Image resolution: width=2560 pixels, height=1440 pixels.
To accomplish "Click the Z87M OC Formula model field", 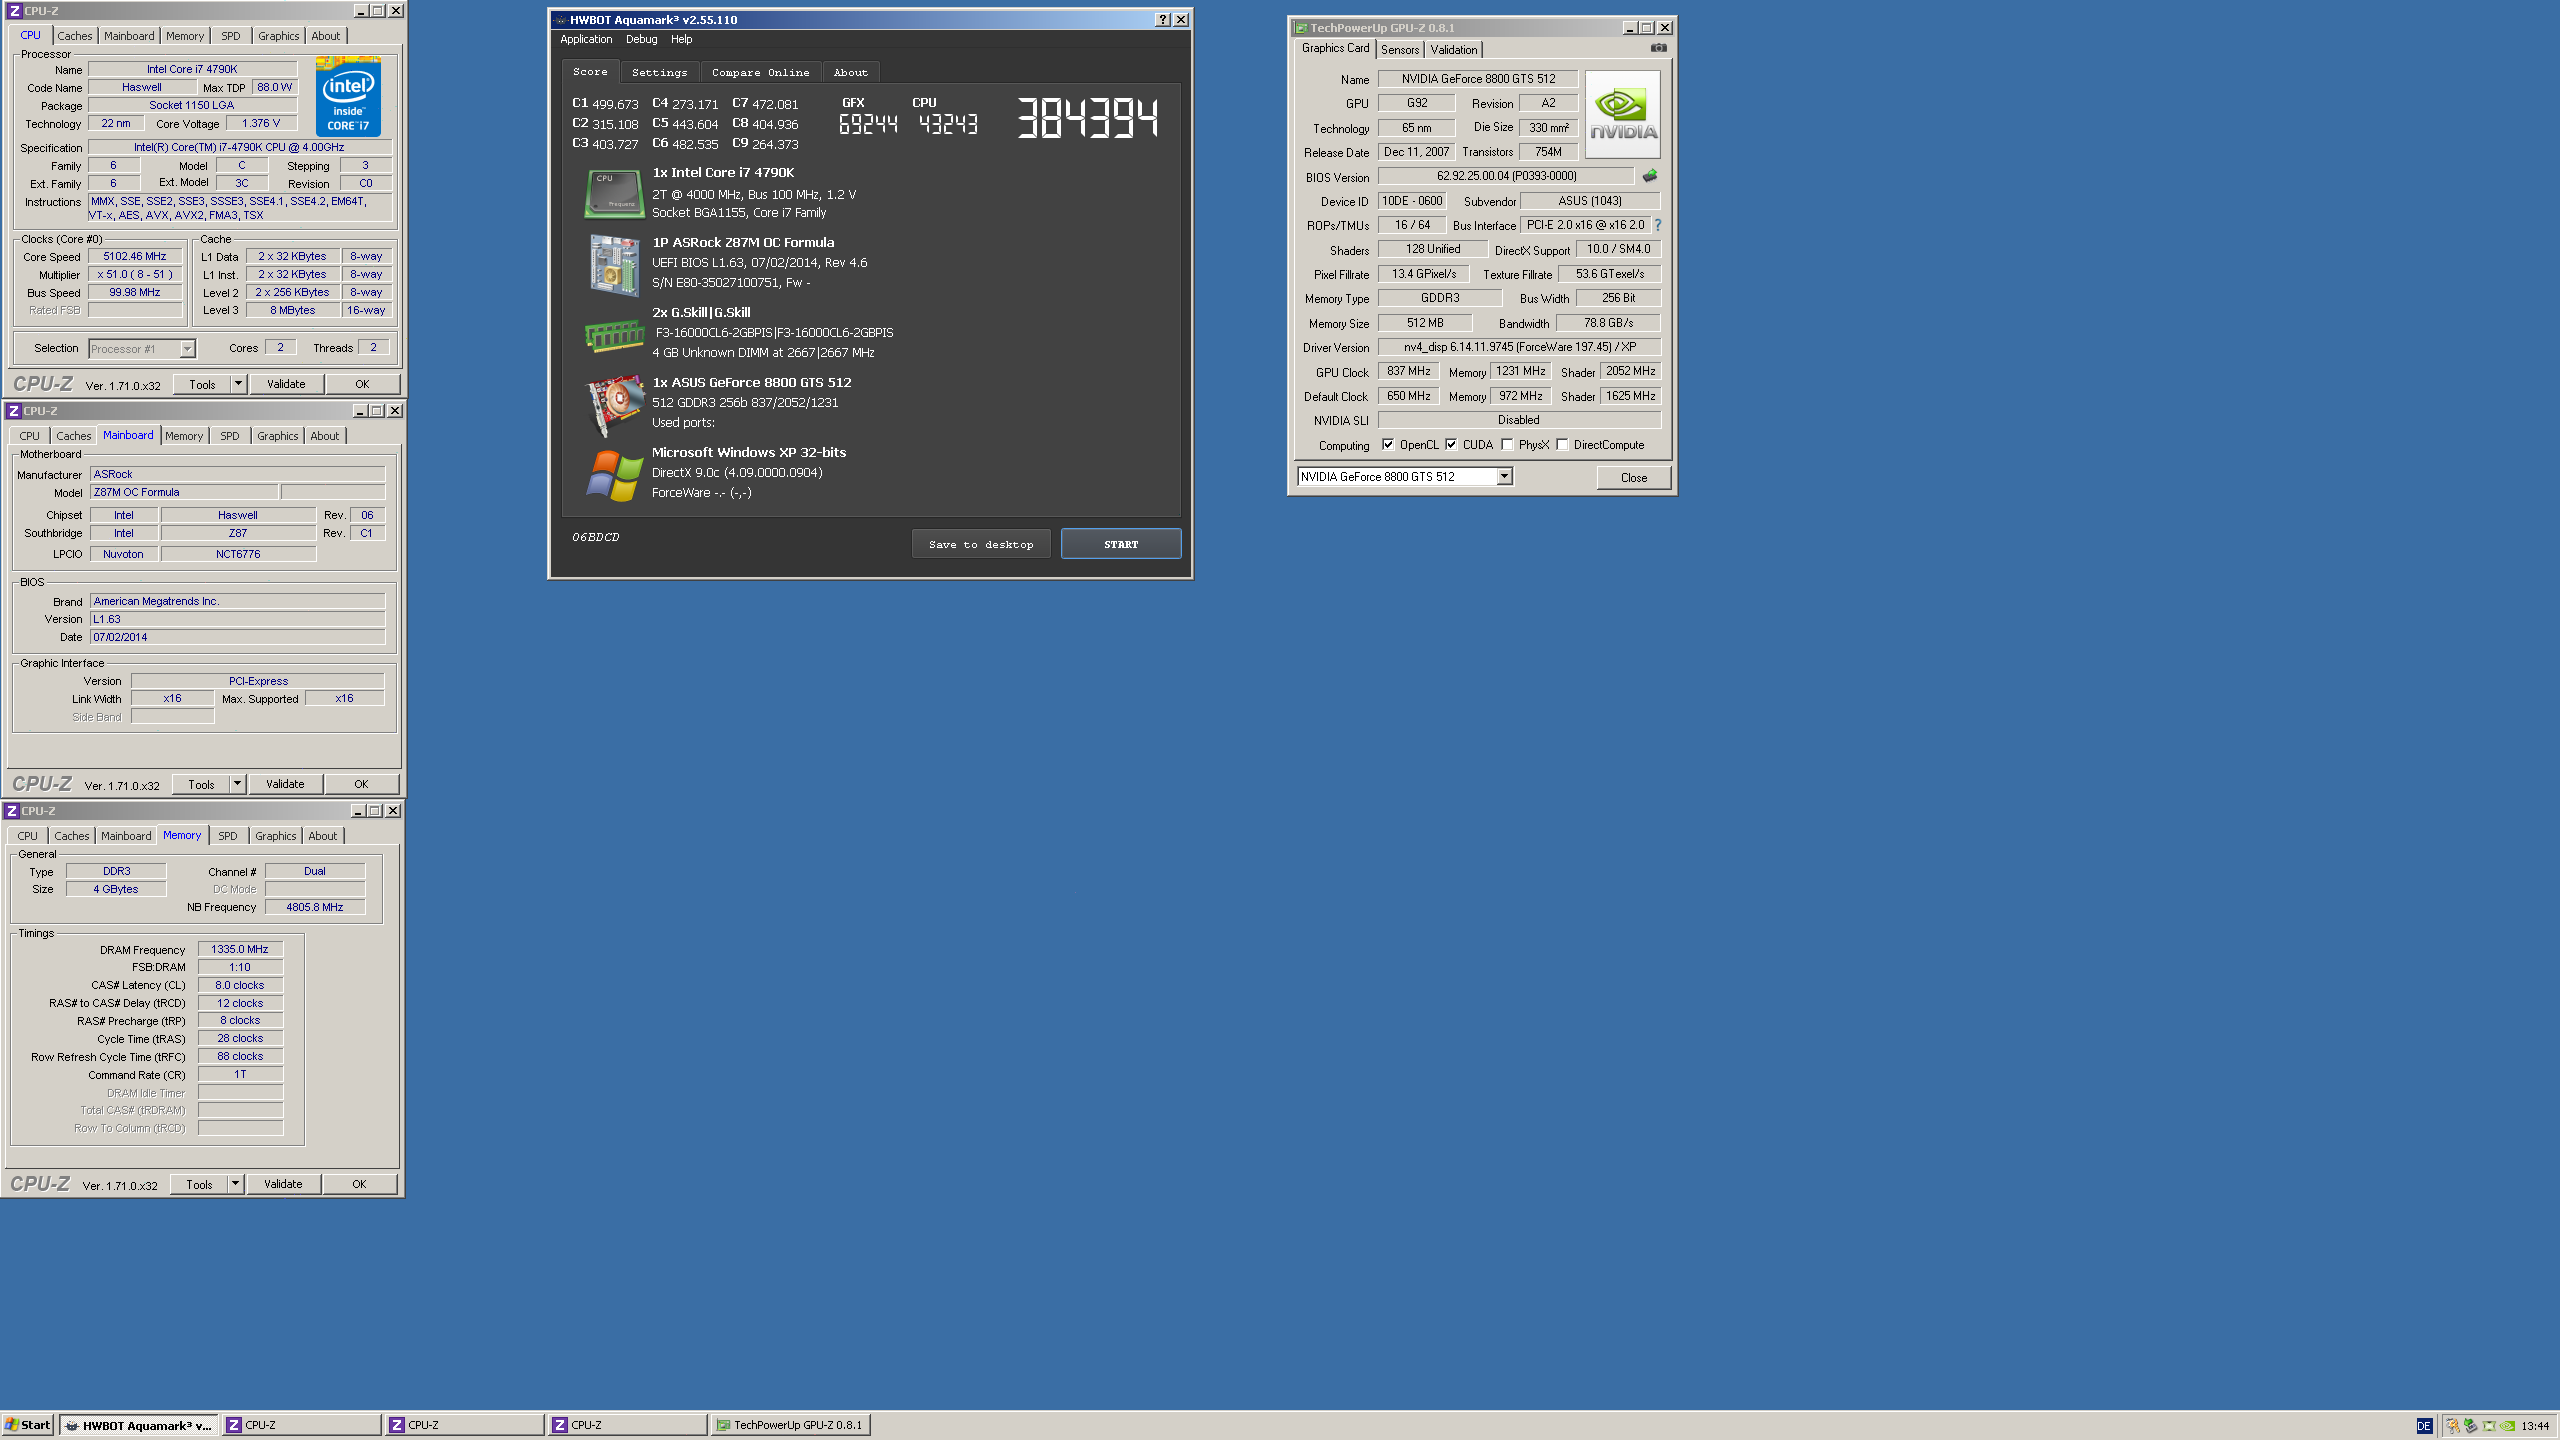I will click(x=184, y=492).
